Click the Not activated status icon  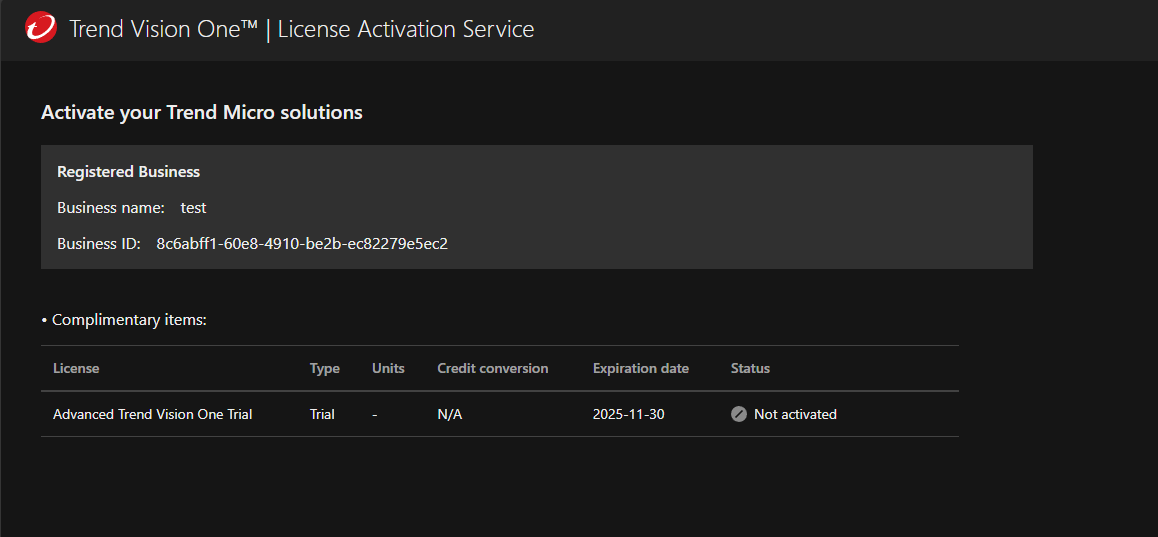click(x=739, y=414)
